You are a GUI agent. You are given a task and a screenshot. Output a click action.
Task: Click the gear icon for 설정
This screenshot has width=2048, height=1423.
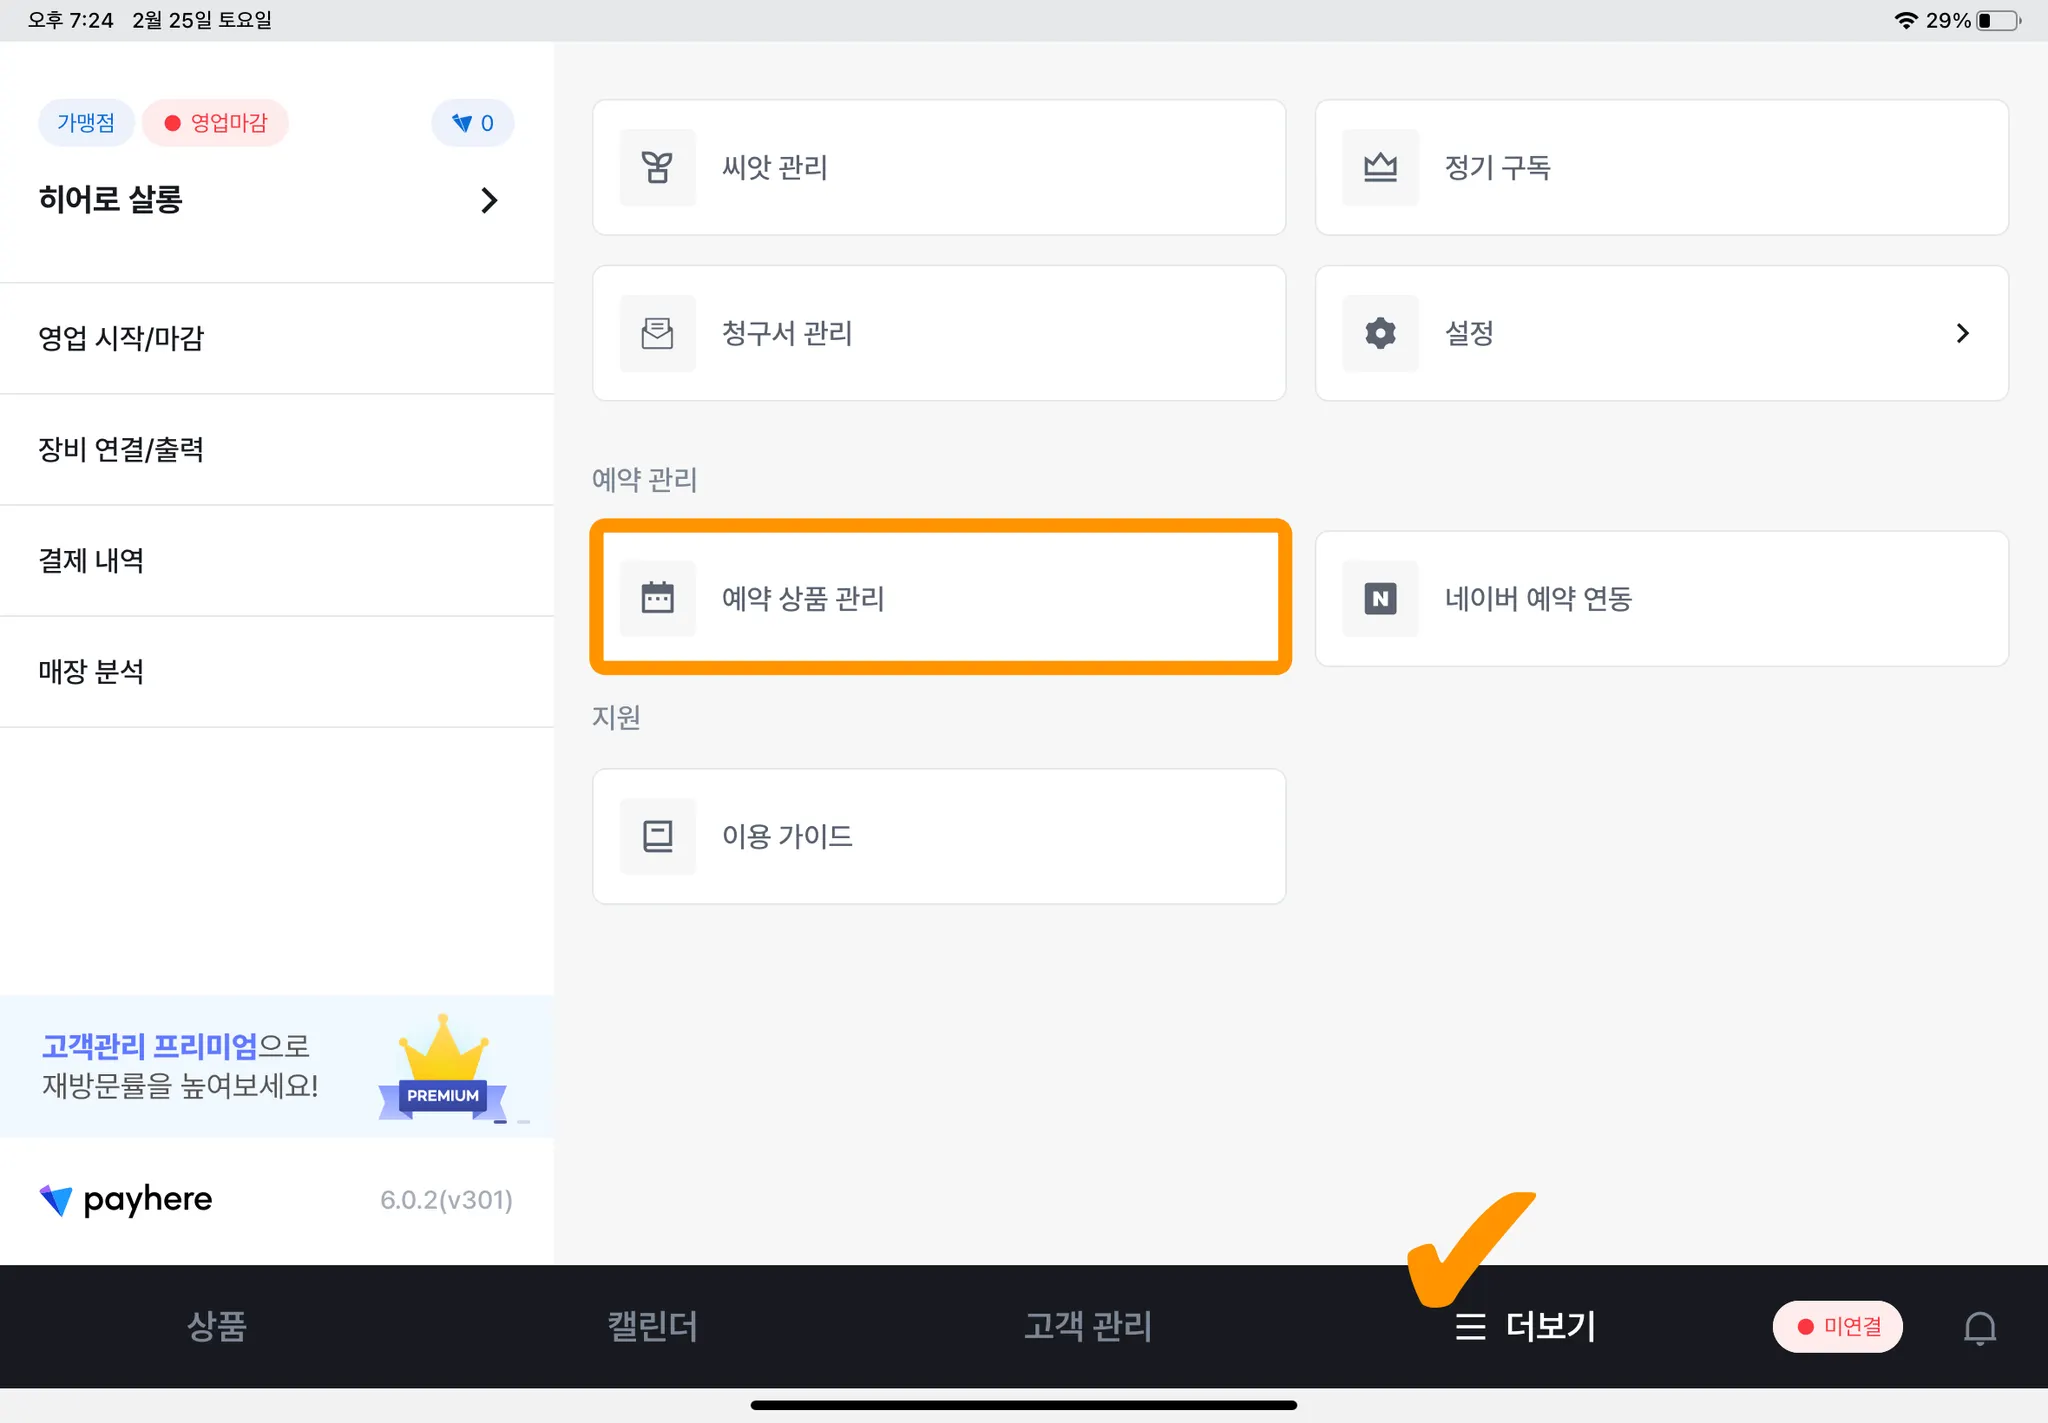1380,333
